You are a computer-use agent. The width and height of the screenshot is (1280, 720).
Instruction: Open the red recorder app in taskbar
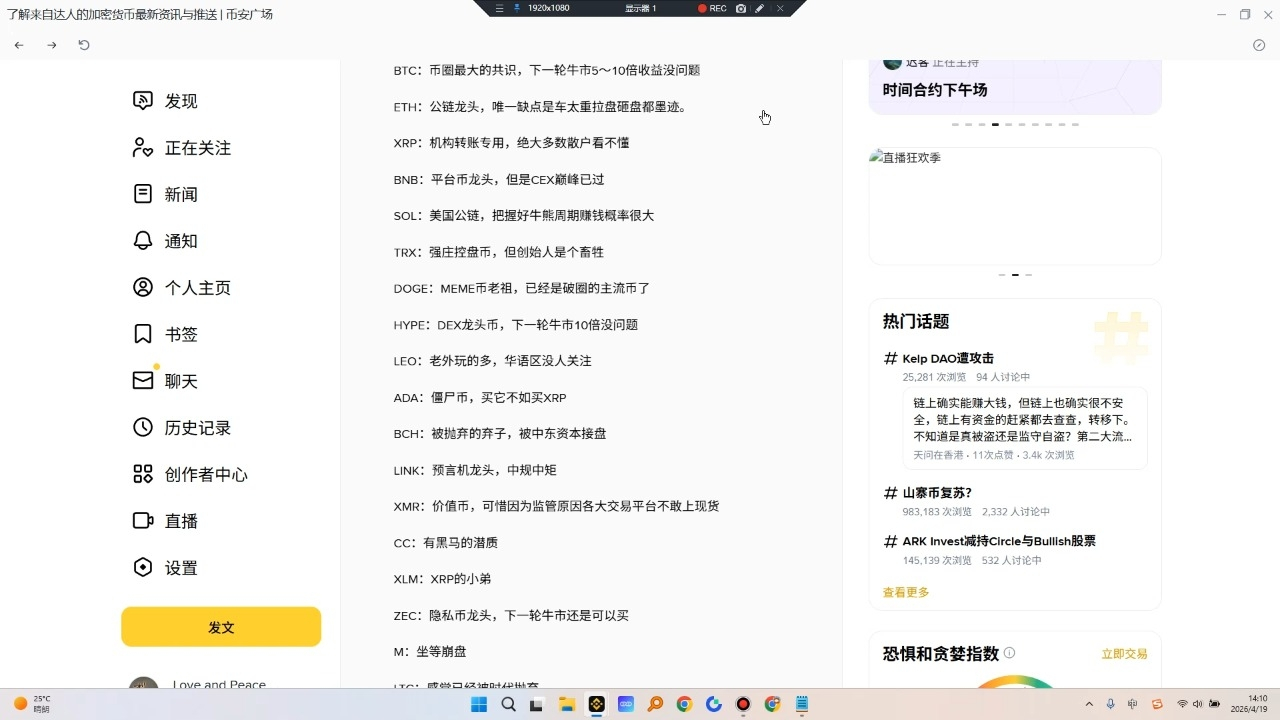743,704
